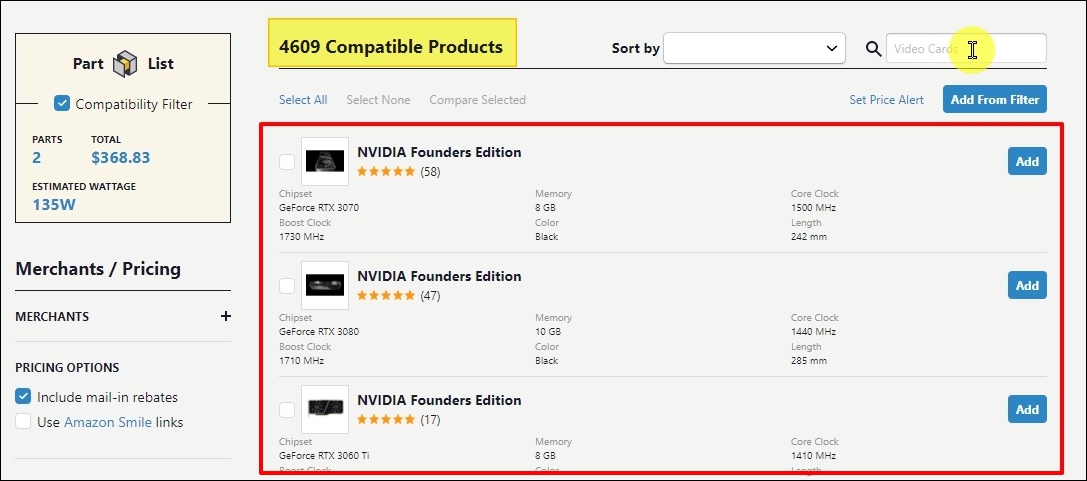The height and width of the screenshot is (481, 1087).
Task: Click the parts count 2
Action: (x=36, y=157)
